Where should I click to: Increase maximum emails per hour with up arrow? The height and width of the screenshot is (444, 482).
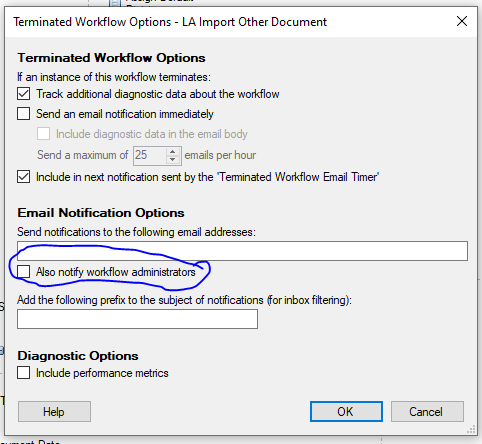pyautogui.click(x=172, y=152)
